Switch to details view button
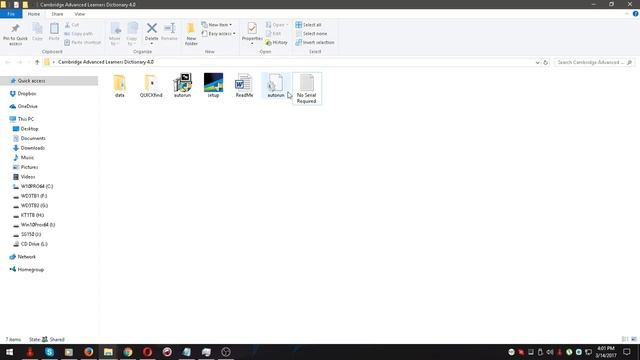This screenshot has width=640, height=360. pyautogui.click(x=625, y=339)
